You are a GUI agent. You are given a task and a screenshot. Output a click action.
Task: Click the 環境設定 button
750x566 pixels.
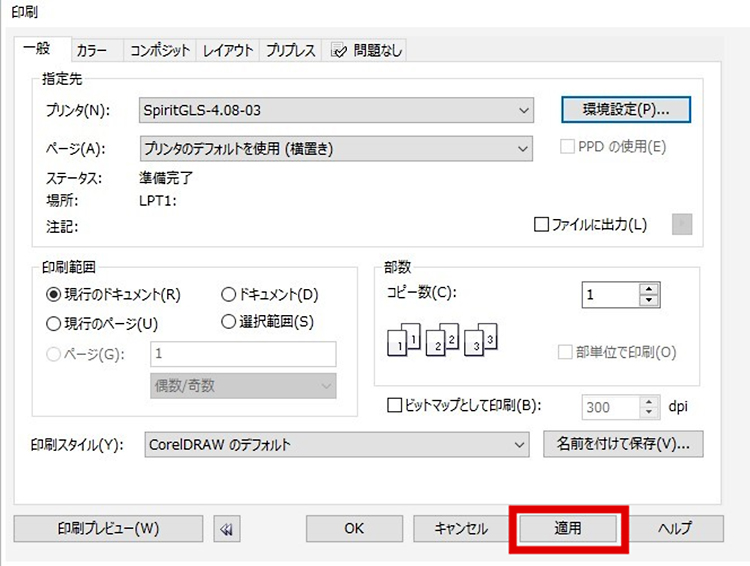[626, 108]
